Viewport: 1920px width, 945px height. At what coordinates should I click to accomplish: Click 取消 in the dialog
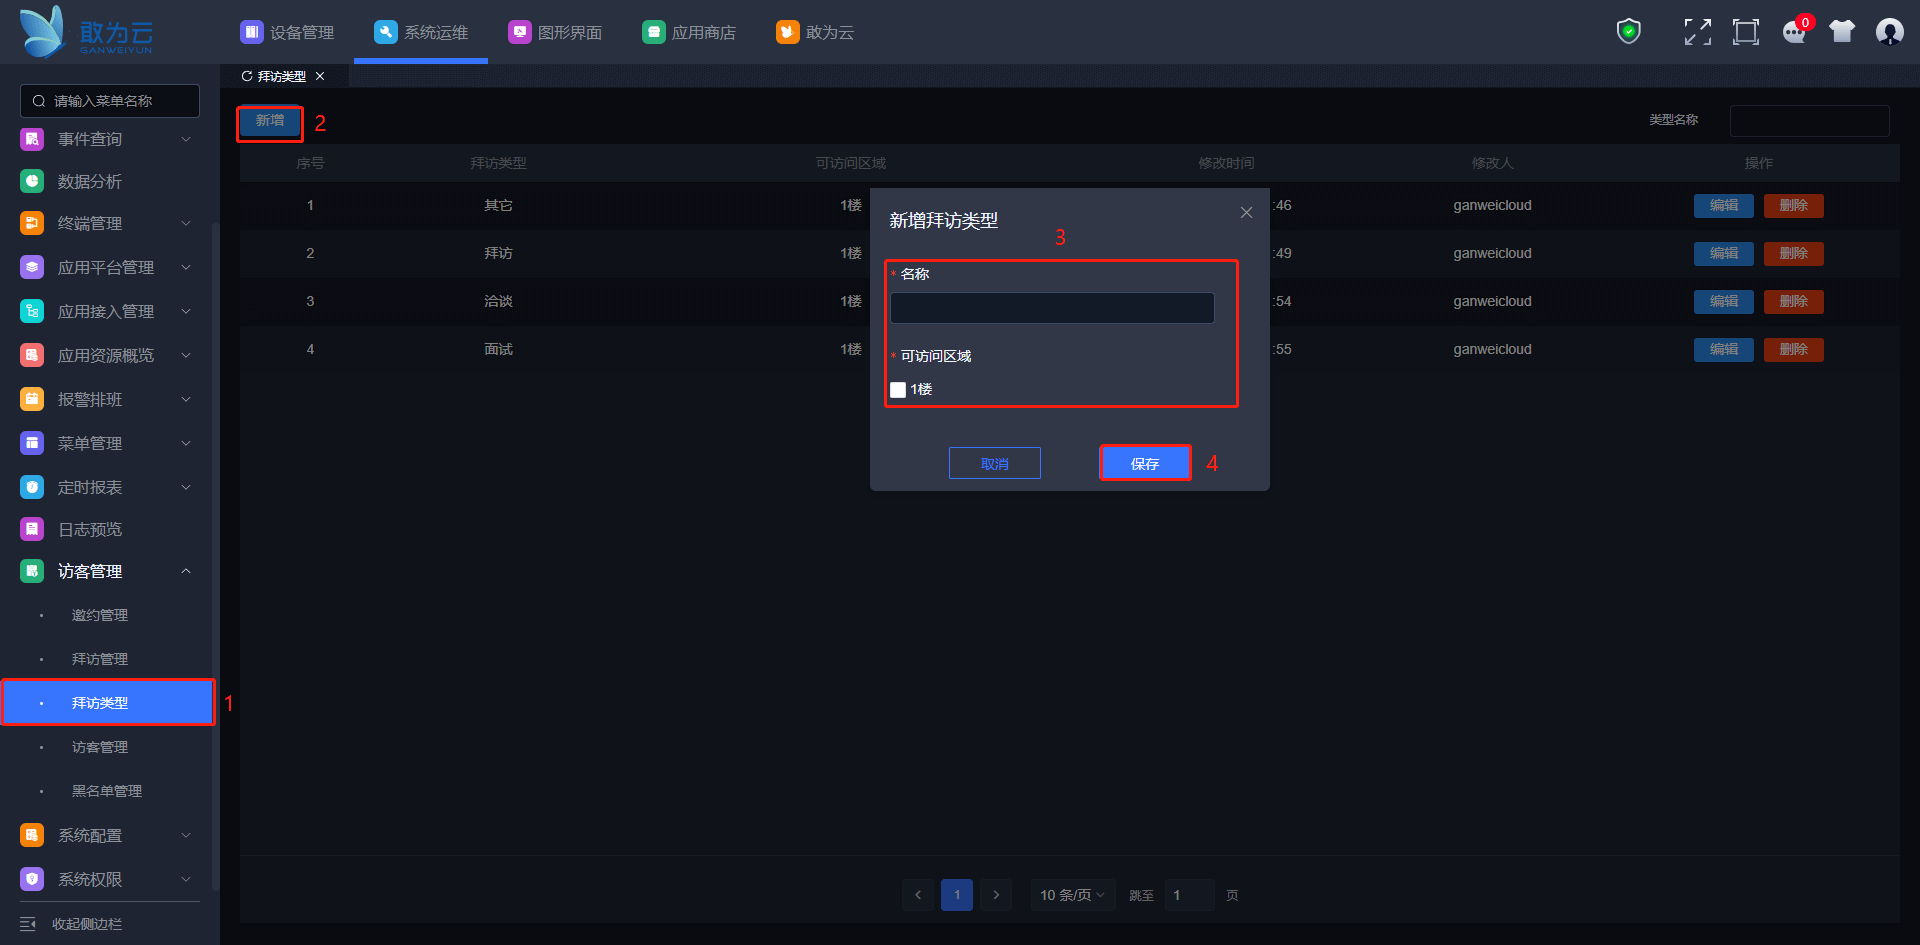995,463
